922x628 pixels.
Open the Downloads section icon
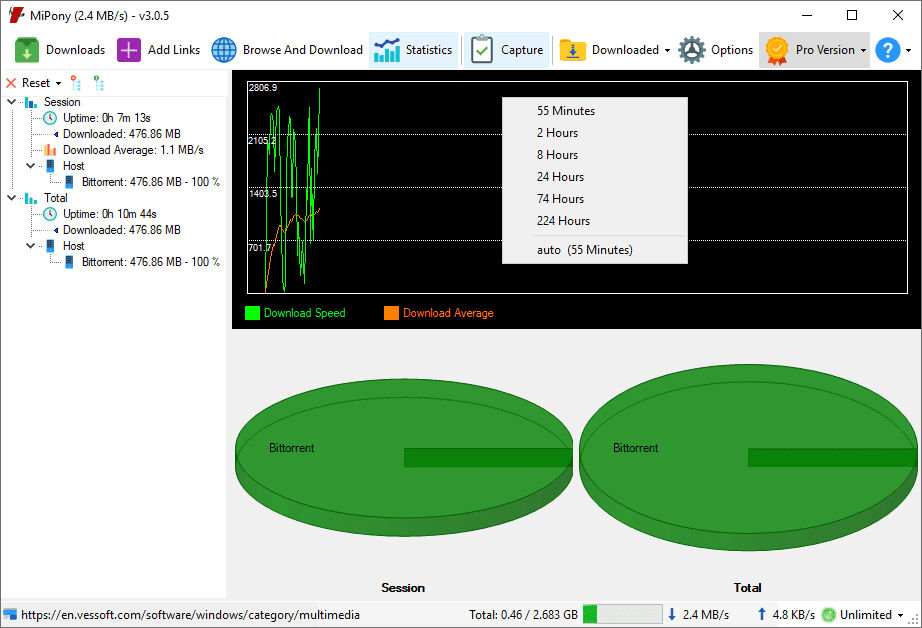pos(26,50)
